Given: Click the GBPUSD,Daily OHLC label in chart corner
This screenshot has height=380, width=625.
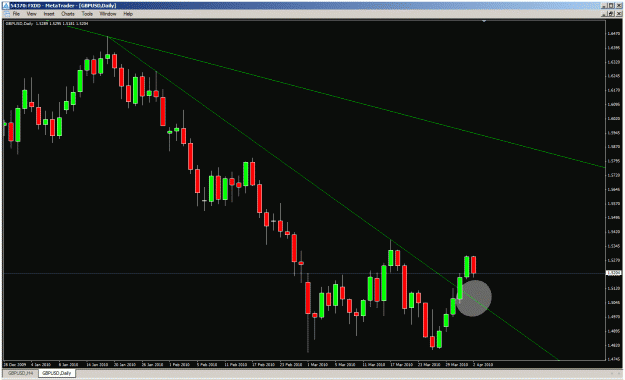Looking at the screenshot, I should point(46,24).
